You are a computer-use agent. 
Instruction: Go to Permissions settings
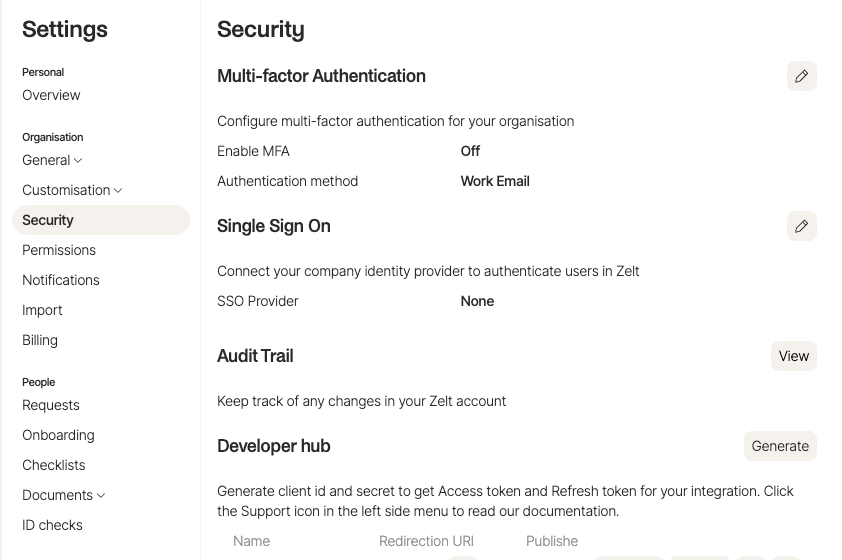click(x=59, y=250)
